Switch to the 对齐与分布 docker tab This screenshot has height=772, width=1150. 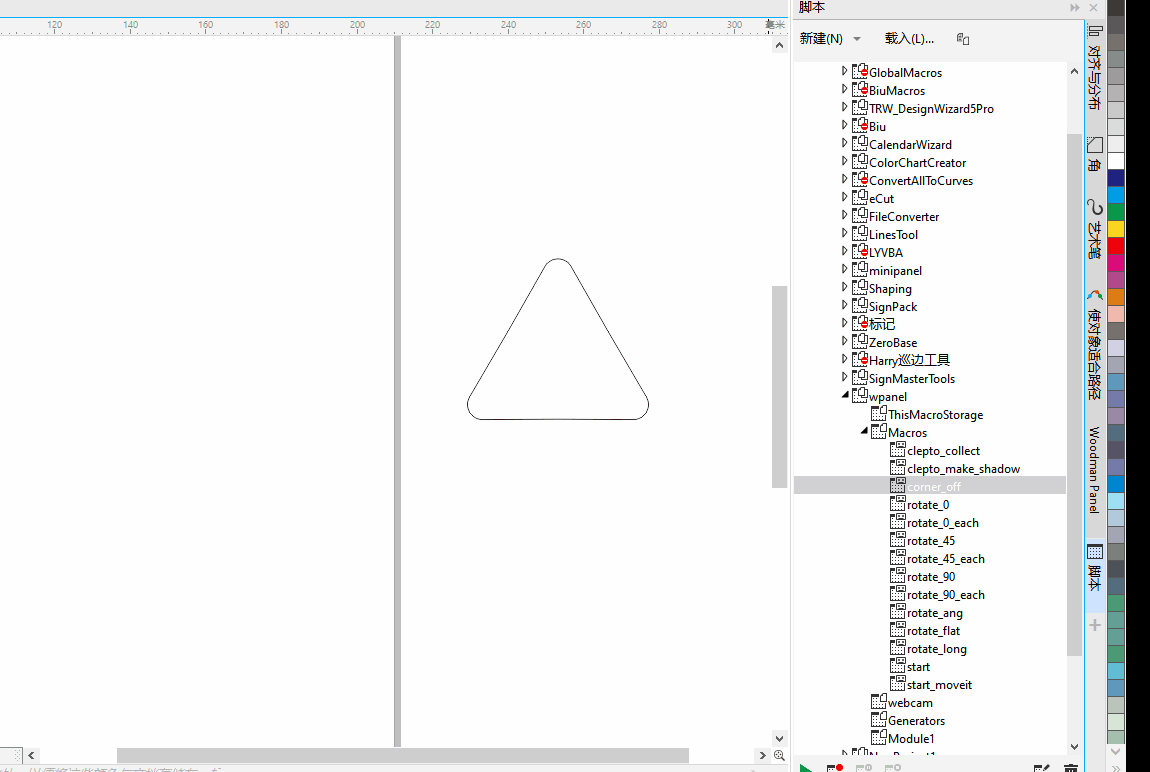coord(1094,67)
